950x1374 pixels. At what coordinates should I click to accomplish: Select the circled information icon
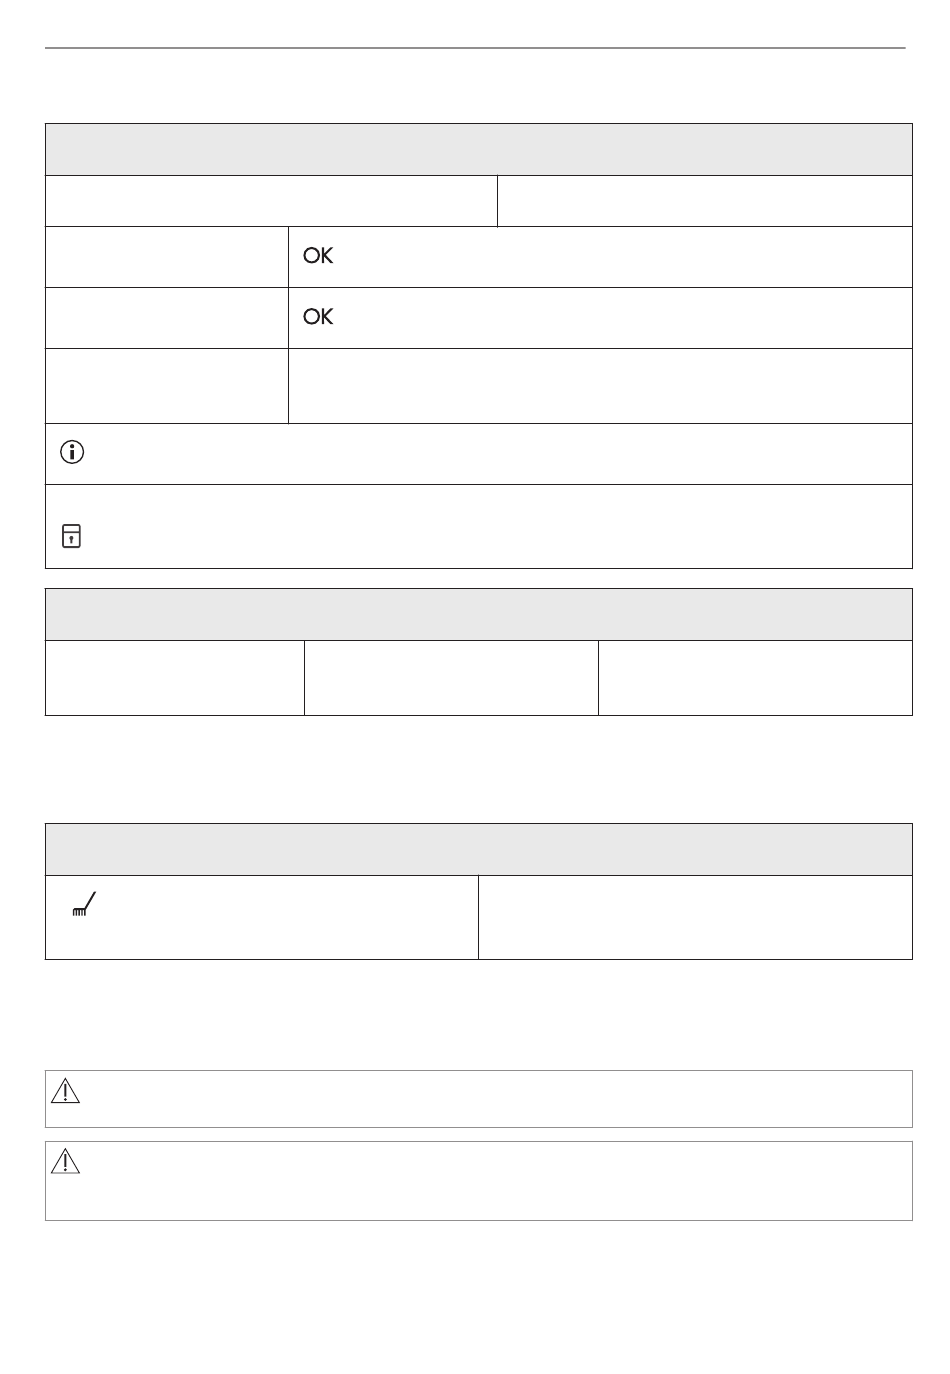[72, 452]
